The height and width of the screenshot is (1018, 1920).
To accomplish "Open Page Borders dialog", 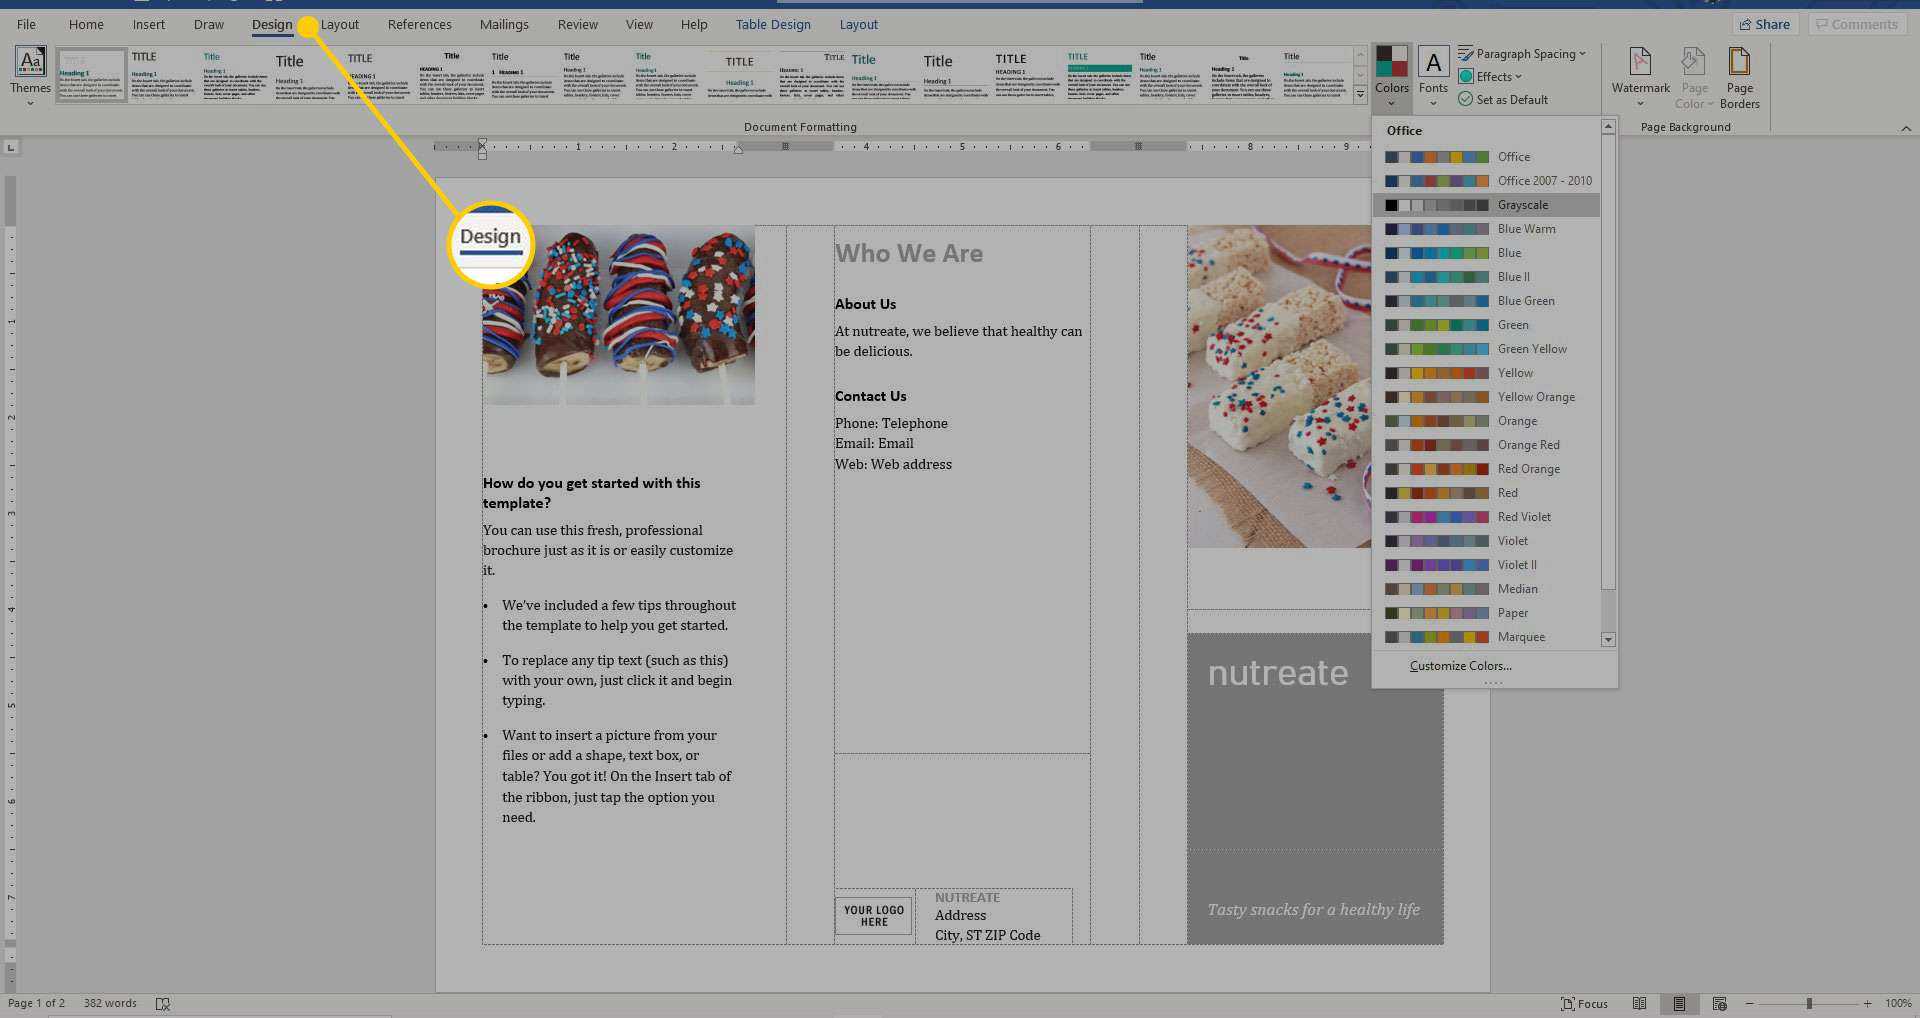I will pyautogui.click(x=1739, y=76).
